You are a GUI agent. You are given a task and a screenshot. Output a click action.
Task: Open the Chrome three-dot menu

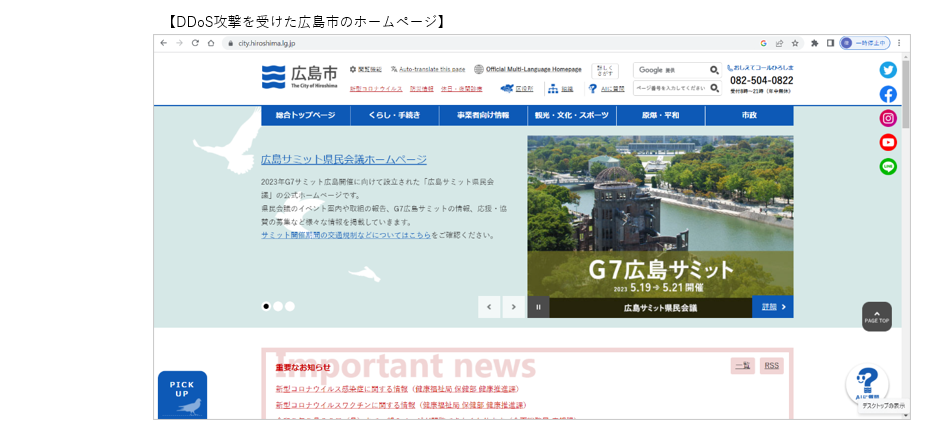tap(899, 43)
